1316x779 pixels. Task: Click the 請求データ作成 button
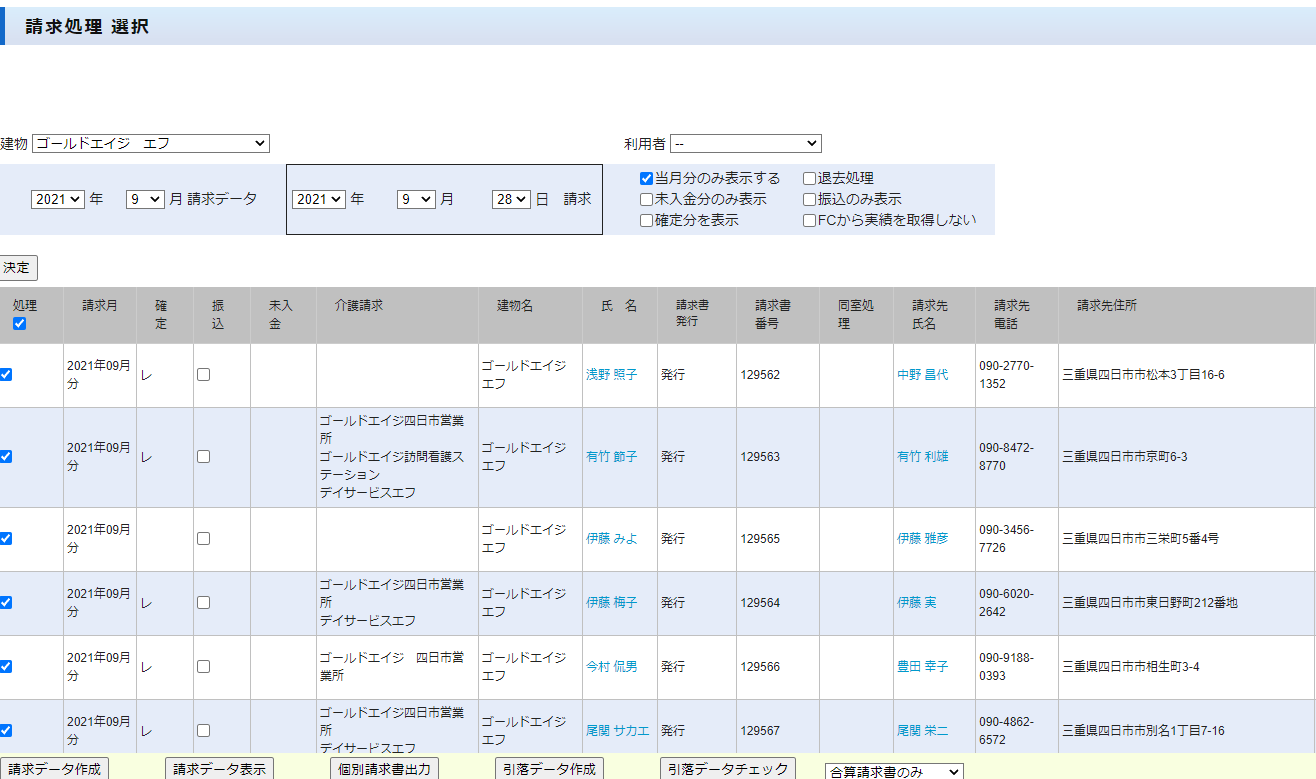pos(54,769)
